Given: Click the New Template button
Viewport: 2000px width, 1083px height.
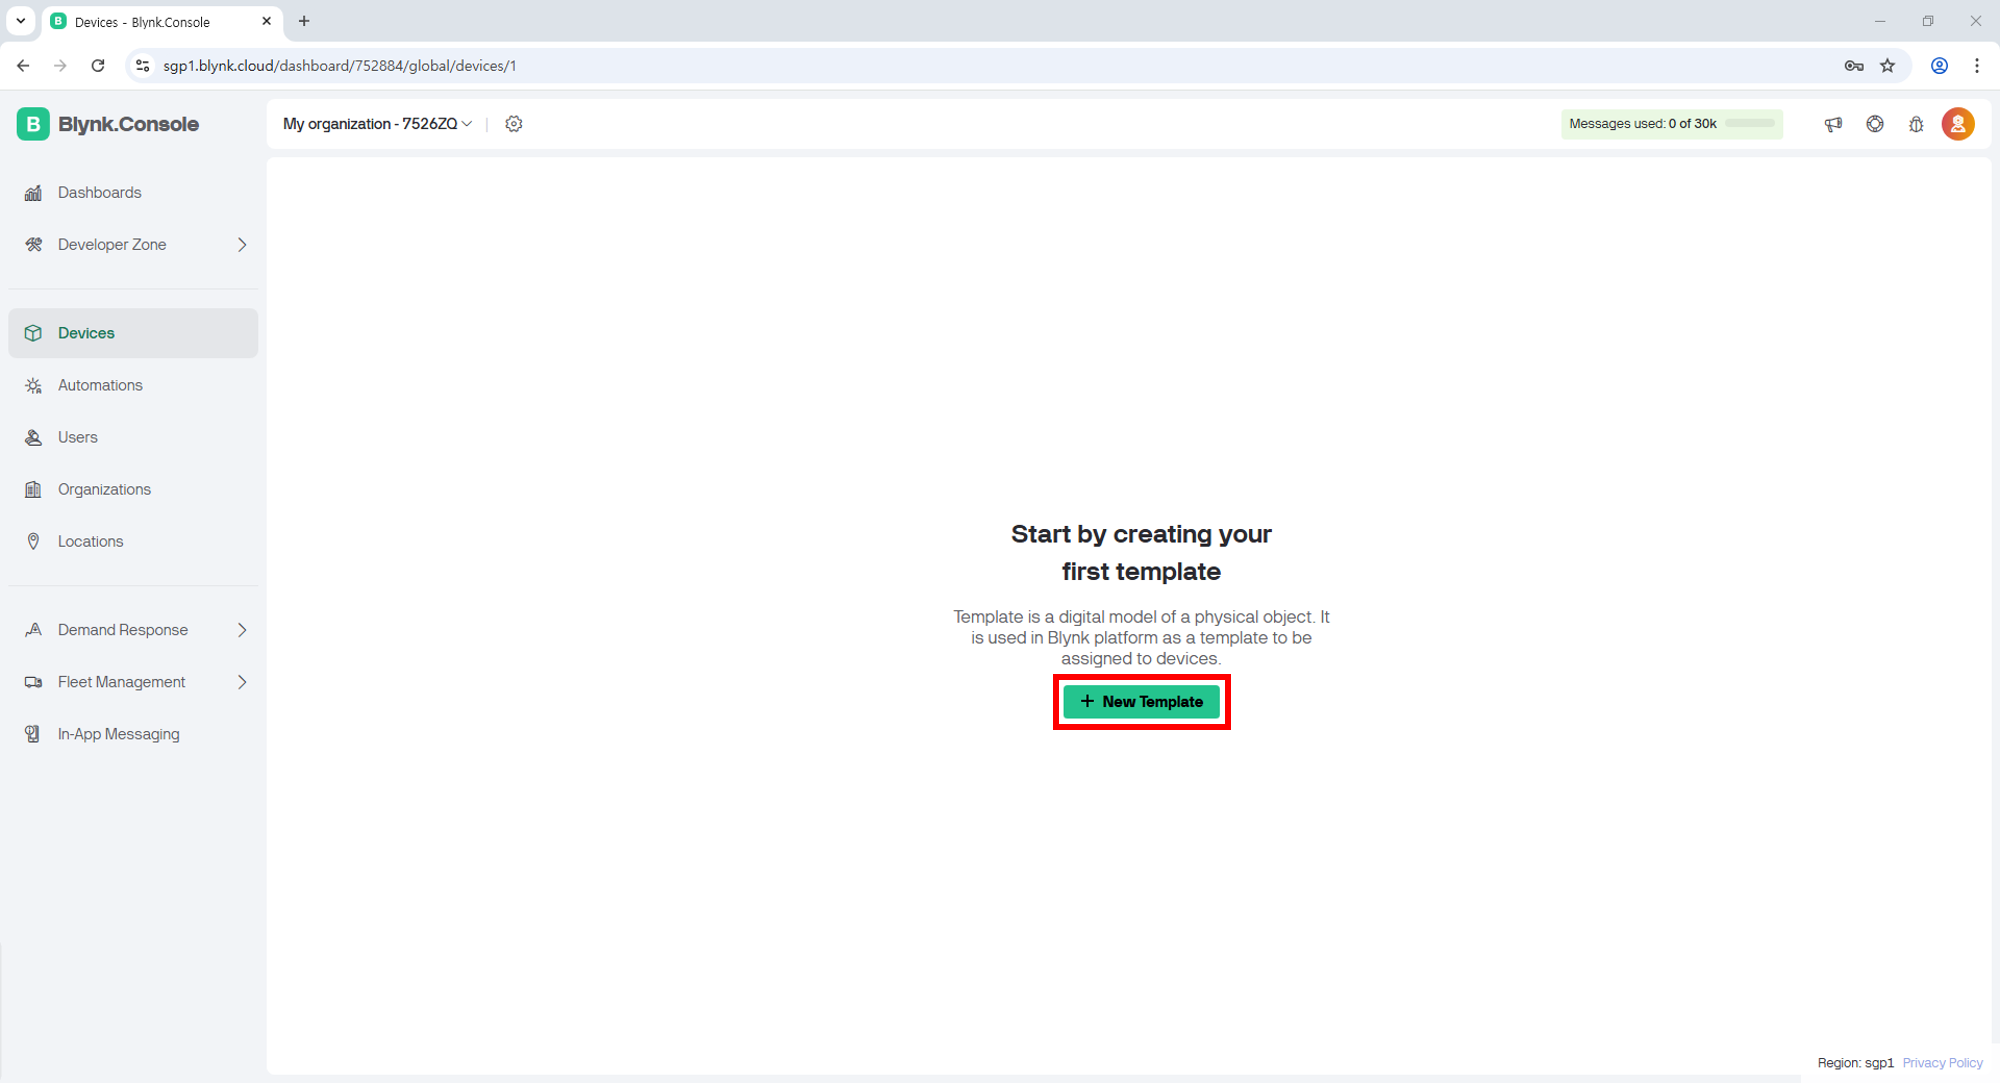Looking at the screenshot, I should pyautogui.click(x=1141, y=702).
